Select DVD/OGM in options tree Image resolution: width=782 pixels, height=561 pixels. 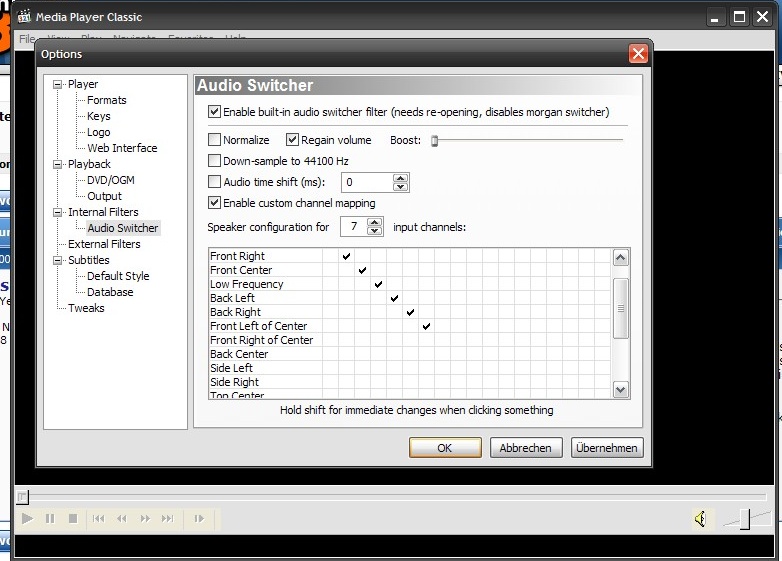[111, 180]
